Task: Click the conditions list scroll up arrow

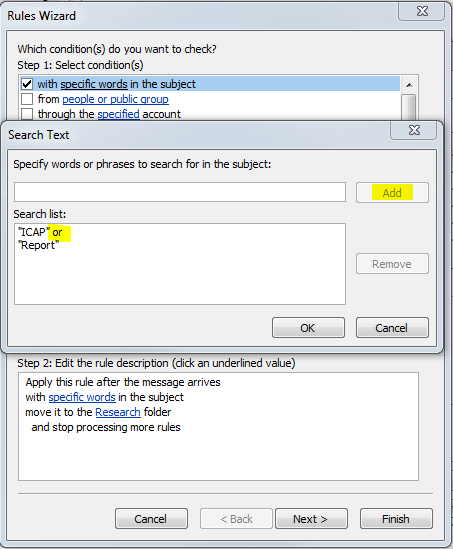Action: (x=409, y=85)
